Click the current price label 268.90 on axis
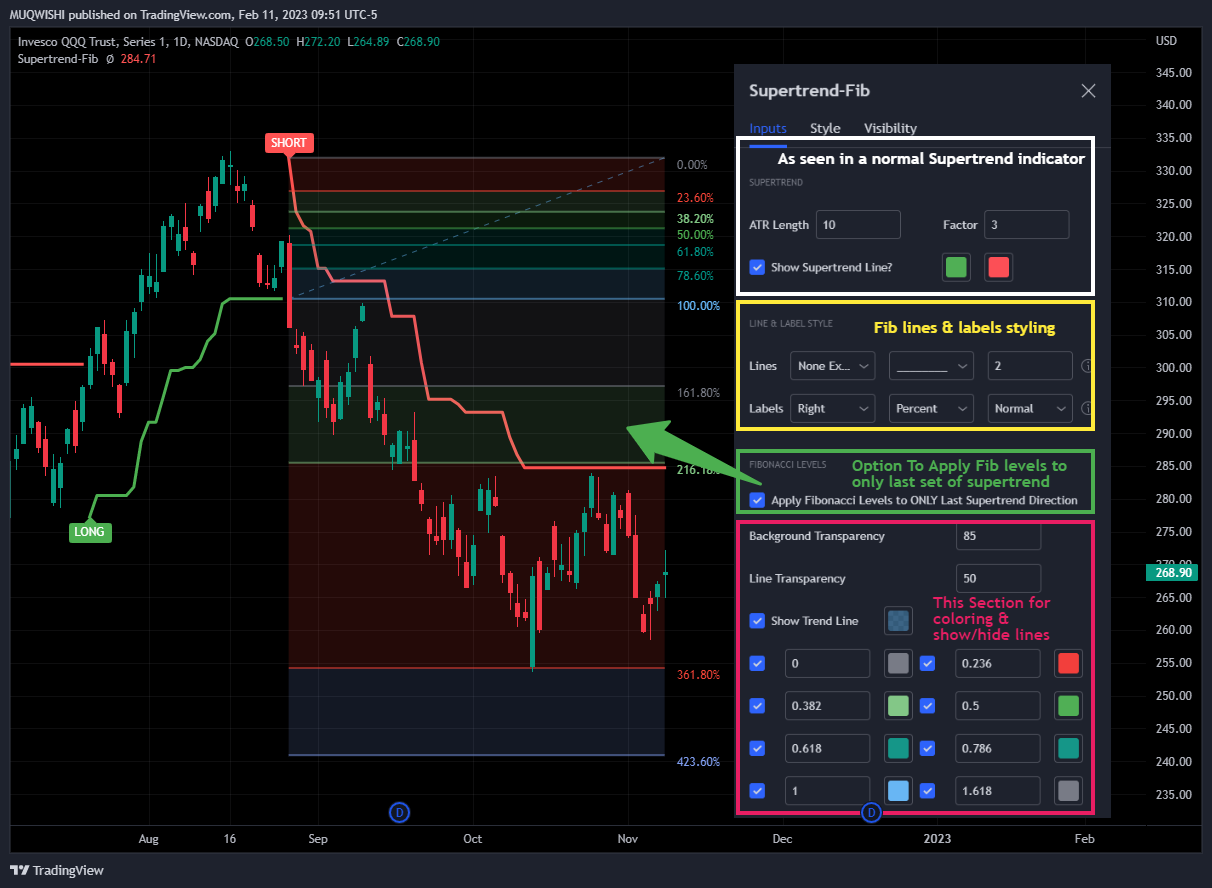The image size is (1212, 888). [1174, 572]
